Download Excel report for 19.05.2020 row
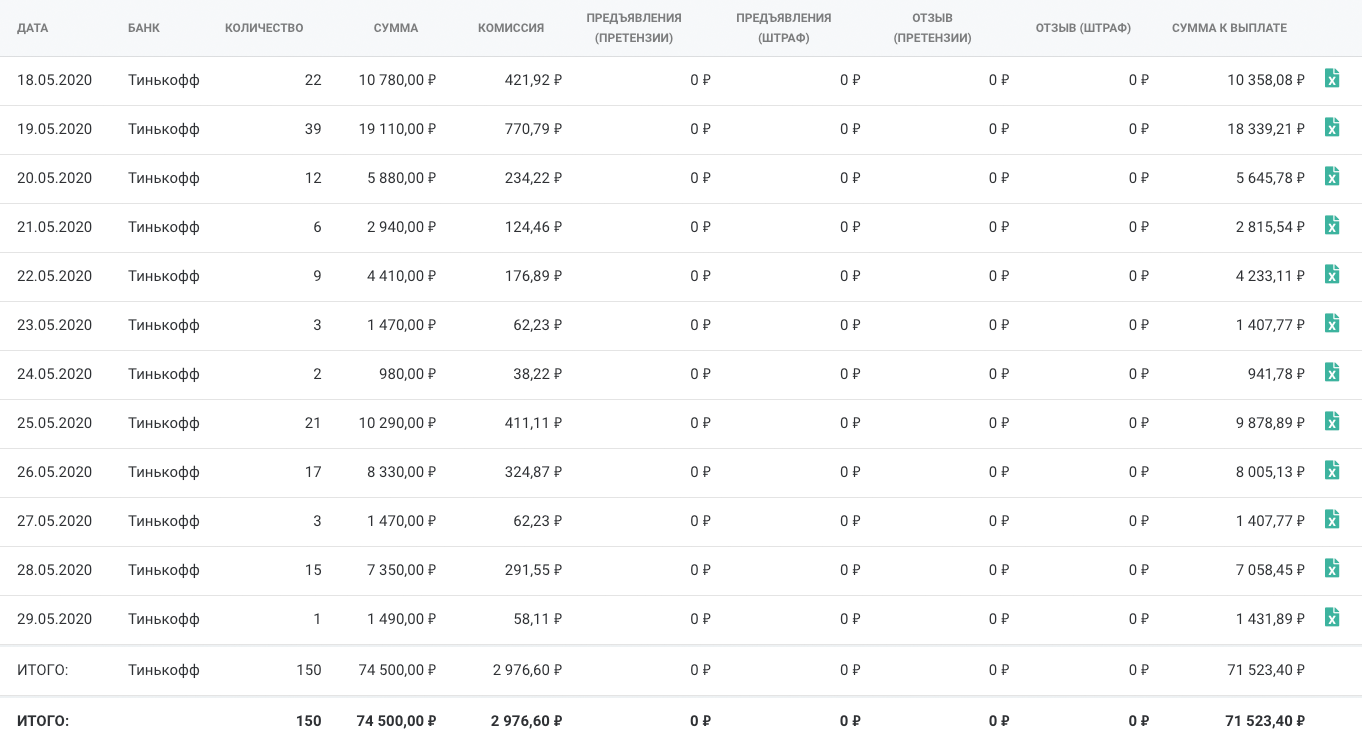This screenshot has height=744, width=1362. pyautogui.click(x=1332, y=127)
